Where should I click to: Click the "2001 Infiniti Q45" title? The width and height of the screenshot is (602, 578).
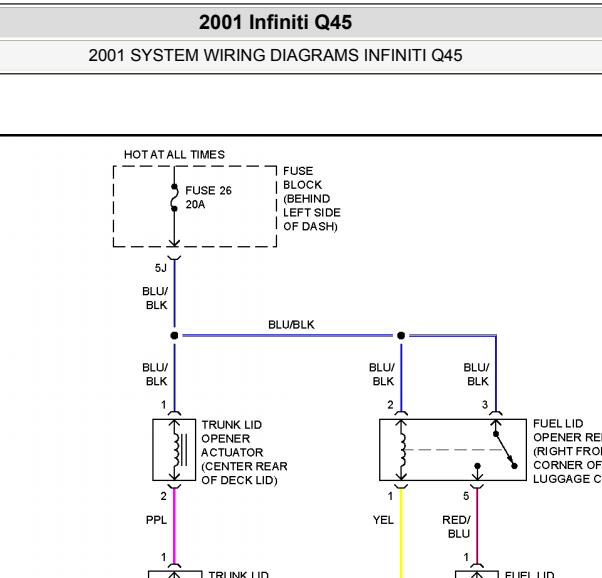point(275,22)
